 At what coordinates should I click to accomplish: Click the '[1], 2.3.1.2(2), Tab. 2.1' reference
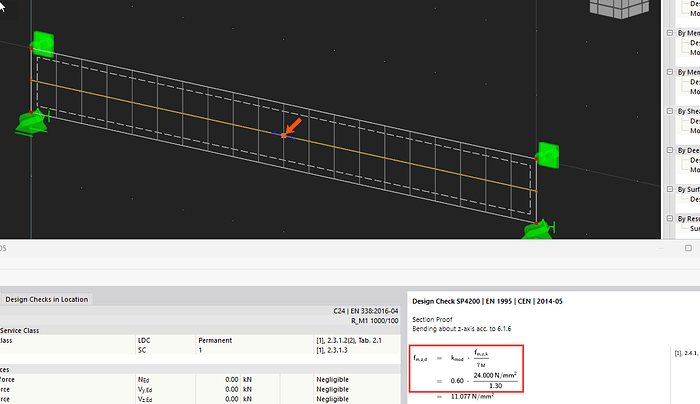(351, 341)
